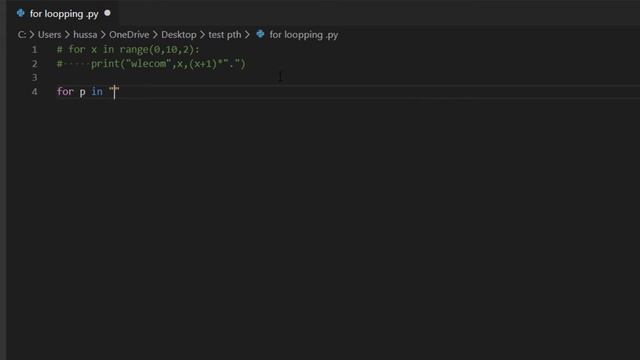Open the 'Desktop' breadcrumb folder
640x360 pixels.
179,35
